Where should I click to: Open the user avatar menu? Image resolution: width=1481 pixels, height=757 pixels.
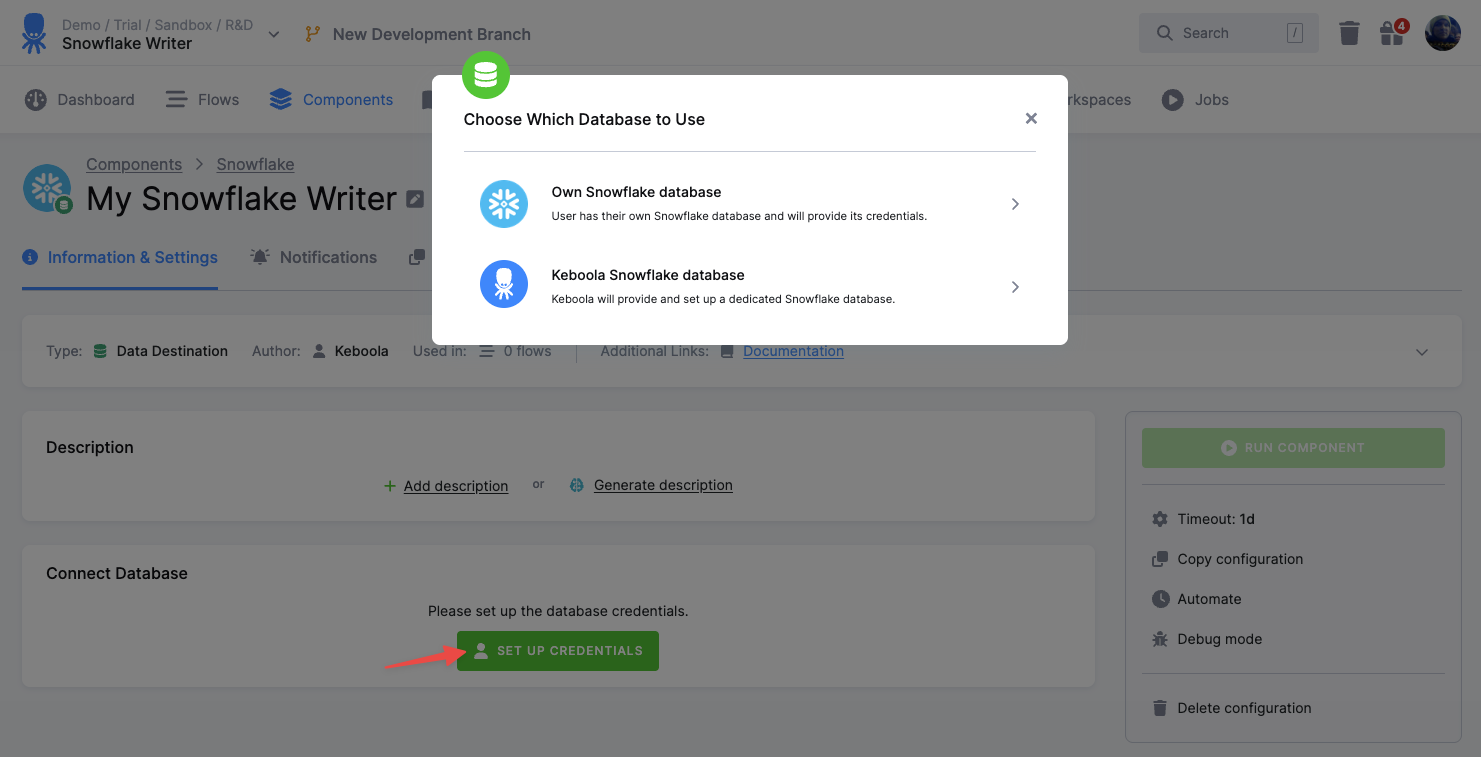tap(1442, 33)
